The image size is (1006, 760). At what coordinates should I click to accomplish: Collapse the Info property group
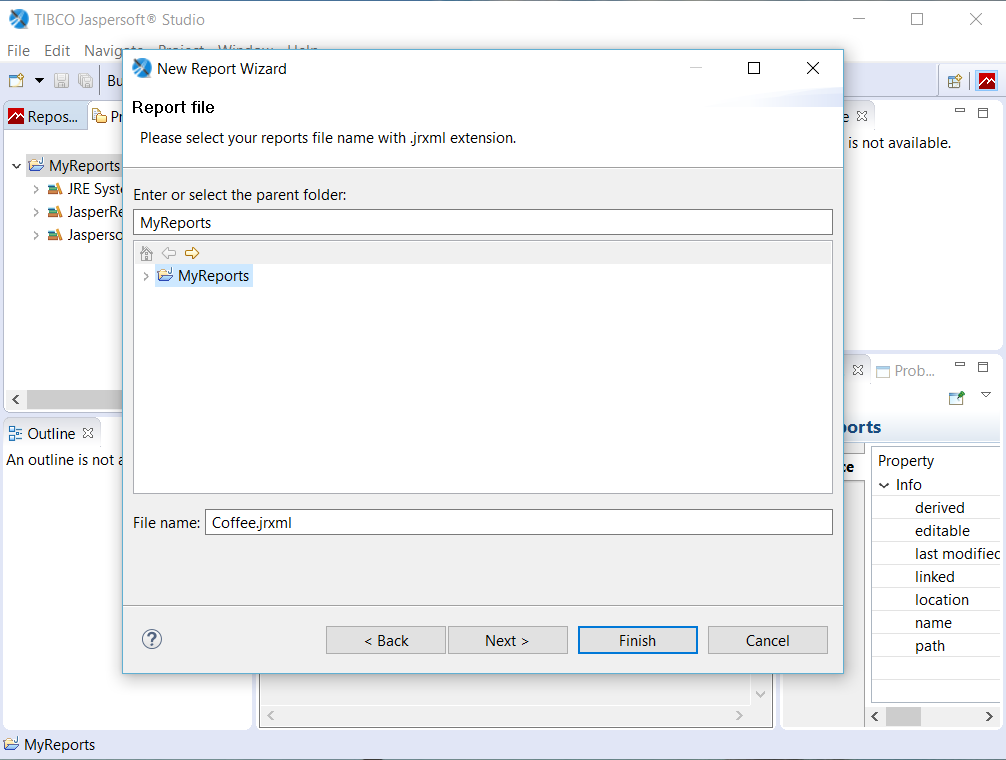click(x=884, y=486)
